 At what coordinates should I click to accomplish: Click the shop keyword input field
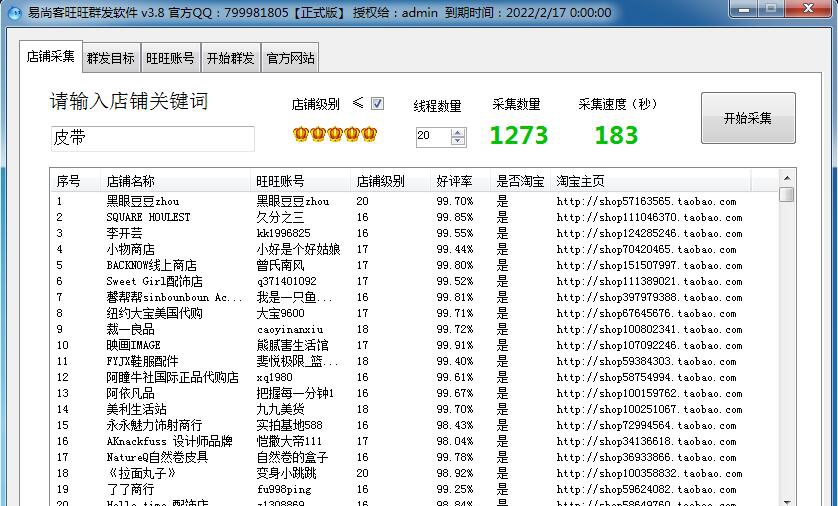click(x=152, y=138)
